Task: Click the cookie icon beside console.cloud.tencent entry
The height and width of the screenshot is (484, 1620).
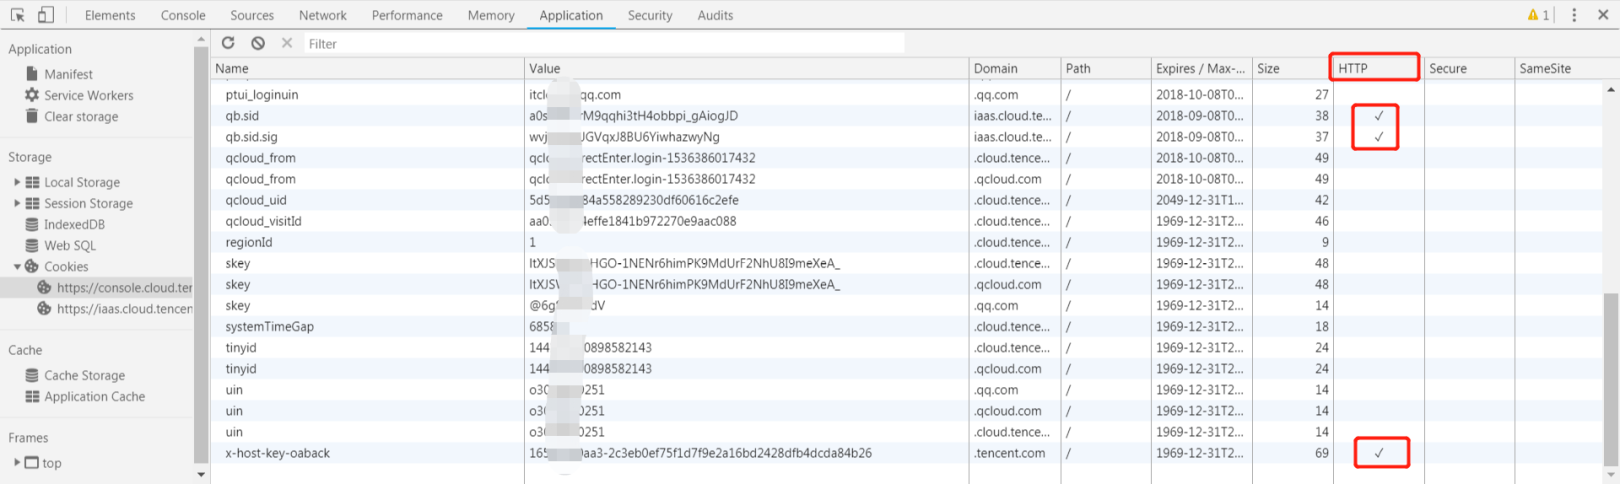Action: (44, 287)
